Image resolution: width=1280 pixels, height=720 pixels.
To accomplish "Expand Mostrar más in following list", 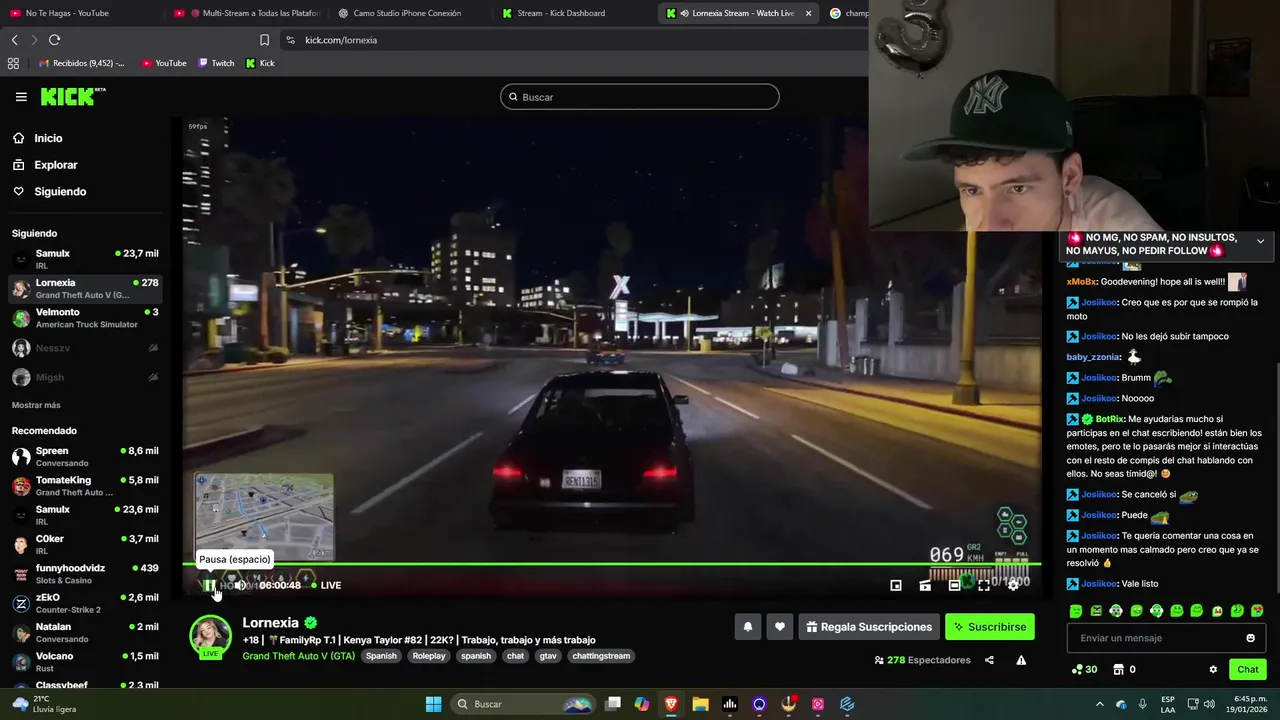I will [x=36, y=405].
